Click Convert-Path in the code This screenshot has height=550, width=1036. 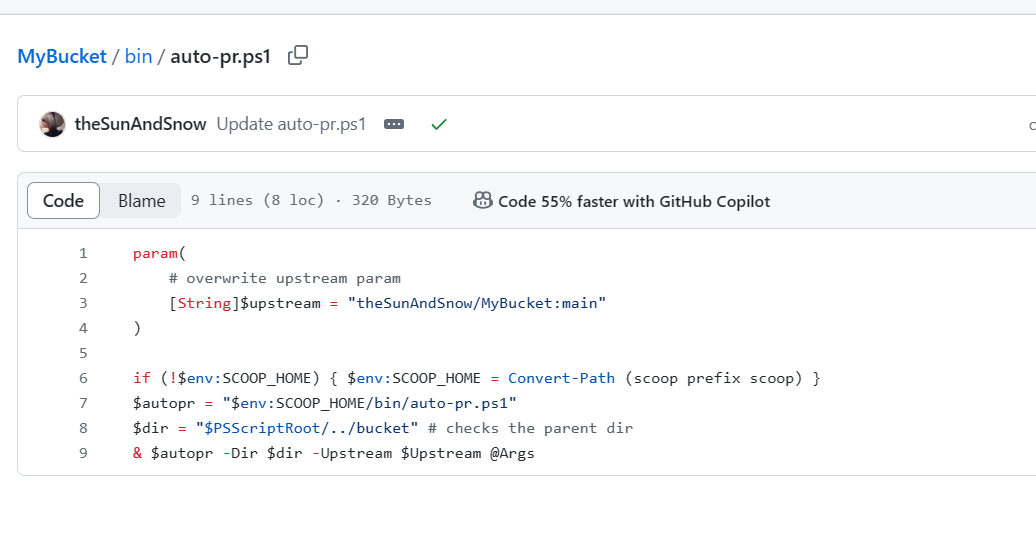561,378
